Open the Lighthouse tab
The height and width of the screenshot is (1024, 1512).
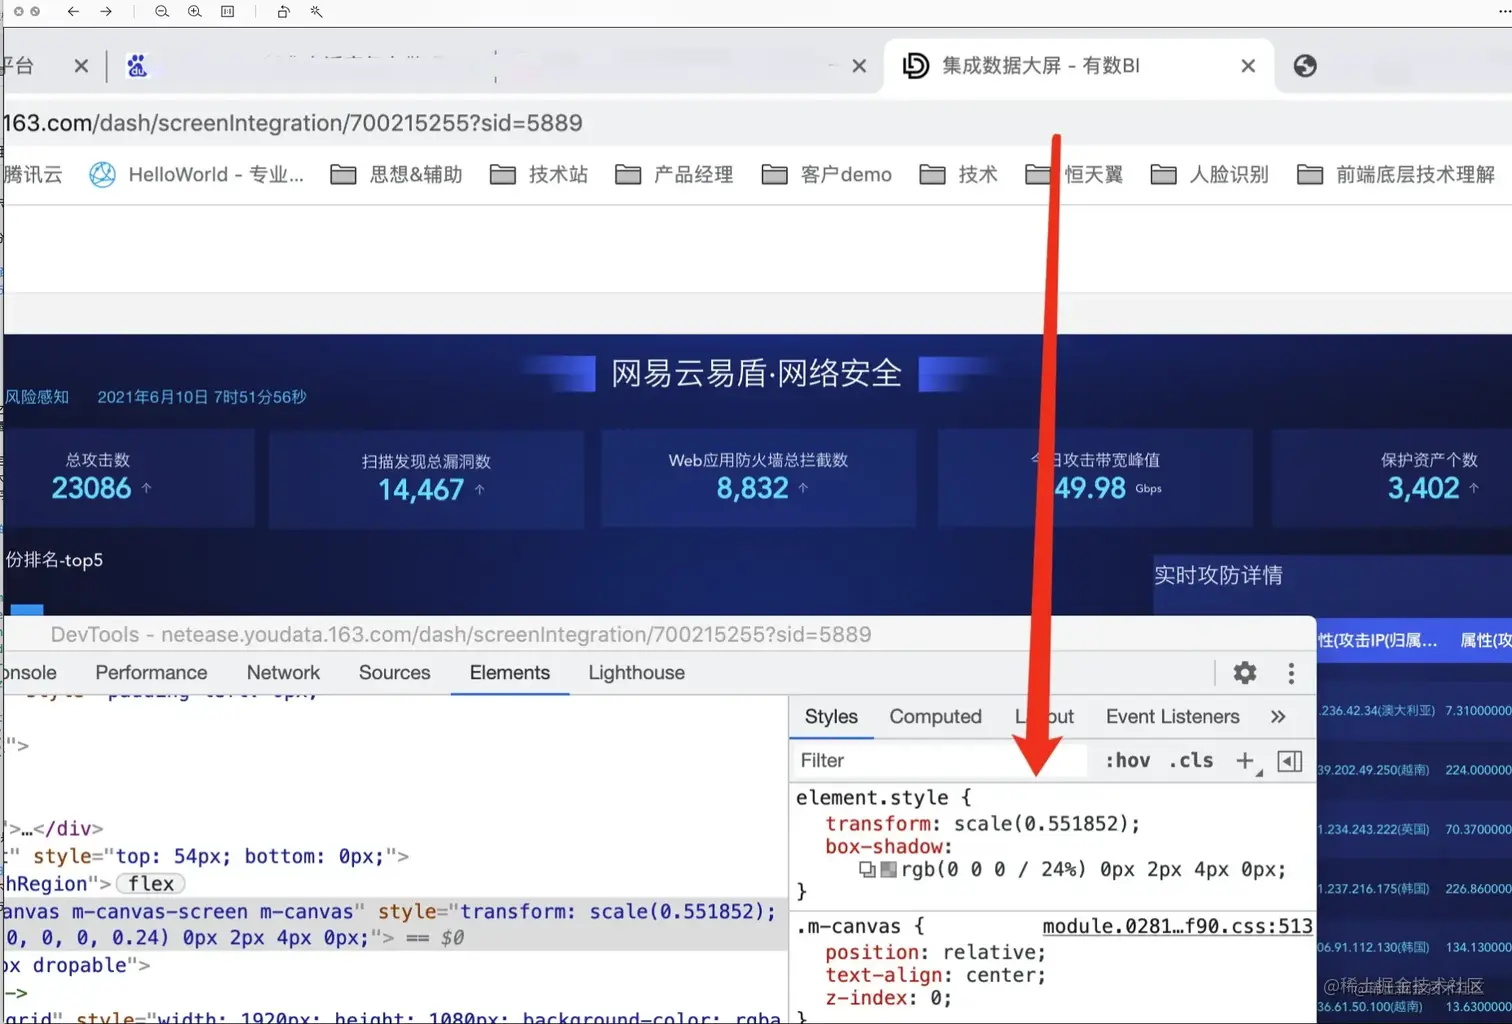point(636,673)
